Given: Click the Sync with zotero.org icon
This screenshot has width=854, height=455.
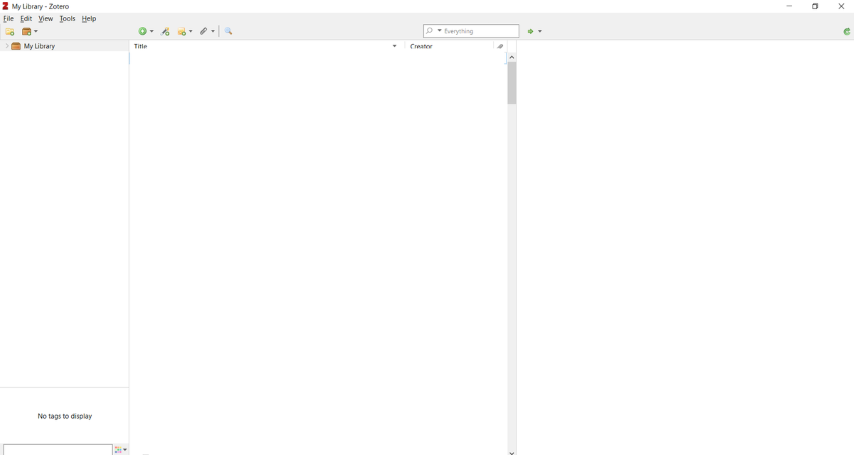Looking at the screenshot, I should coord(846,32).
